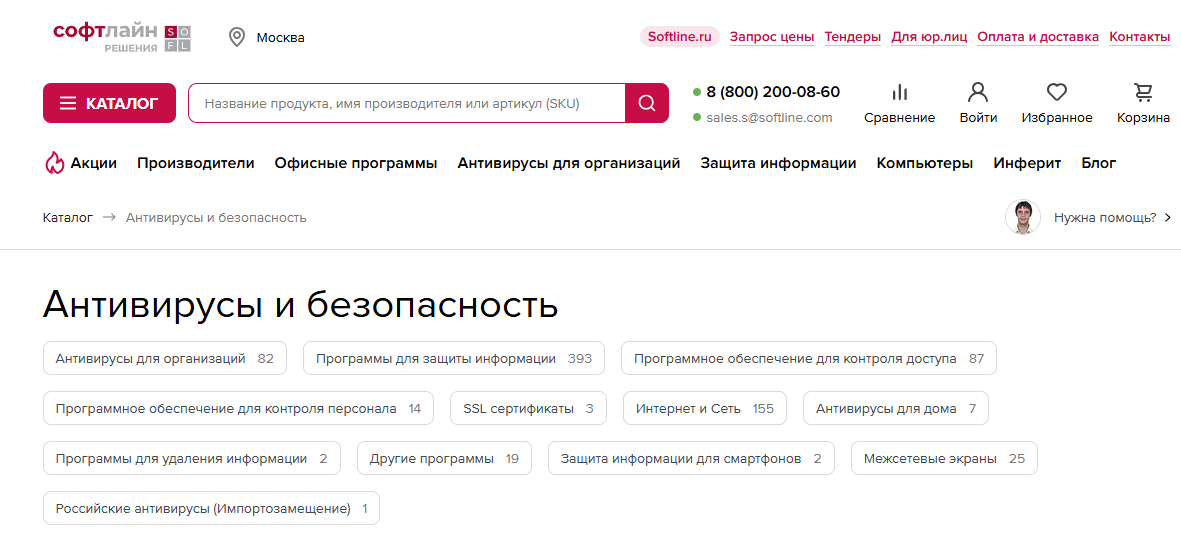Click email sales.s@softline.com
Viewport: 1181px width, 538px height.
[x=769, y=118]
